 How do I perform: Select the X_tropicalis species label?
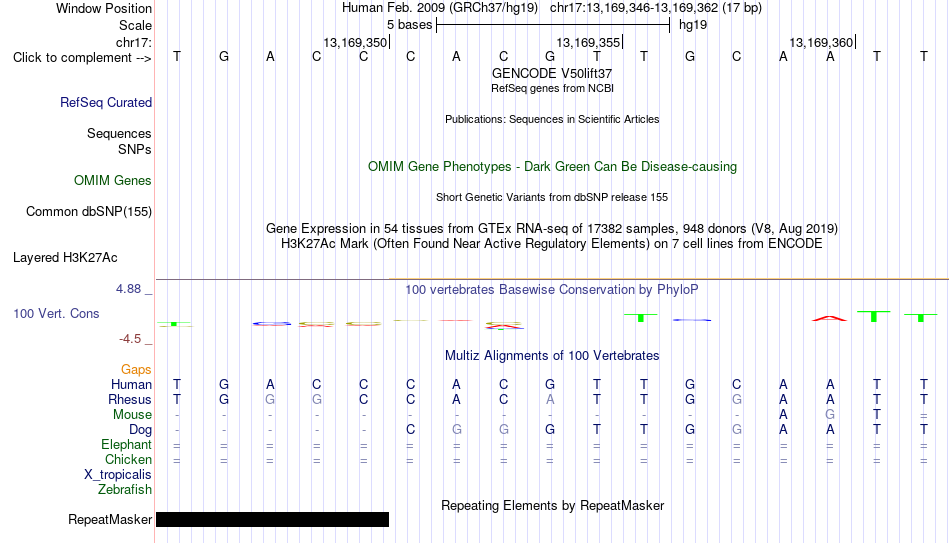point(118,475)
